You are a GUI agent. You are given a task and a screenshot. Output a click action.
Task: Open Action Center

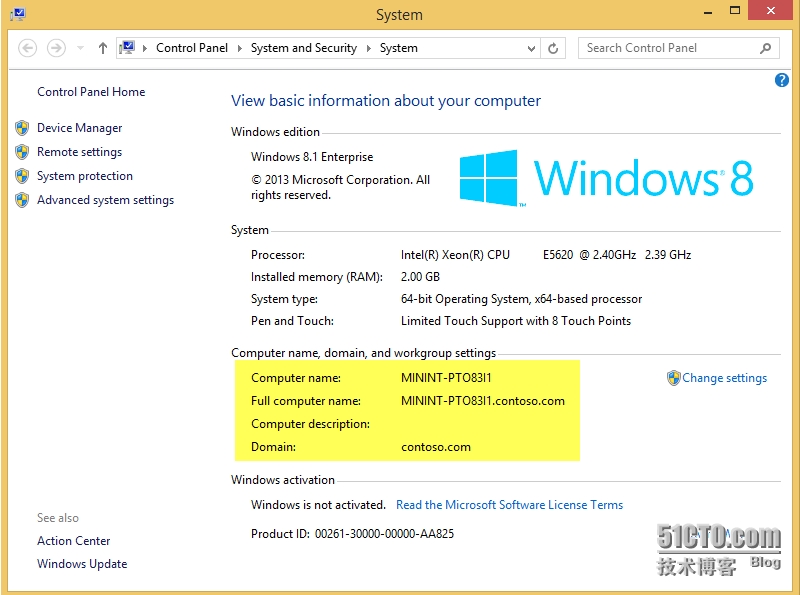pyautogui.click(x=73, y=540)
